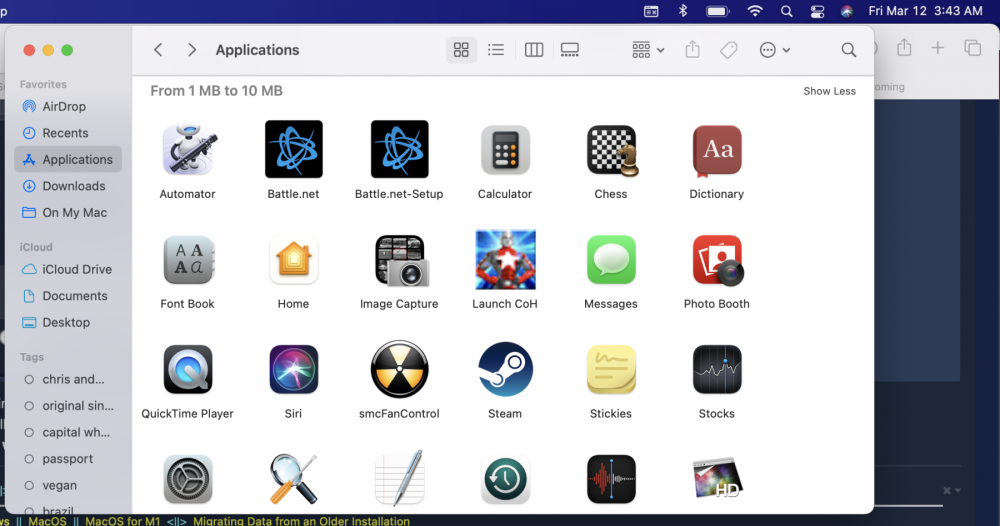Click the Share button in background window
The image size is (1000, 526).
904,47
